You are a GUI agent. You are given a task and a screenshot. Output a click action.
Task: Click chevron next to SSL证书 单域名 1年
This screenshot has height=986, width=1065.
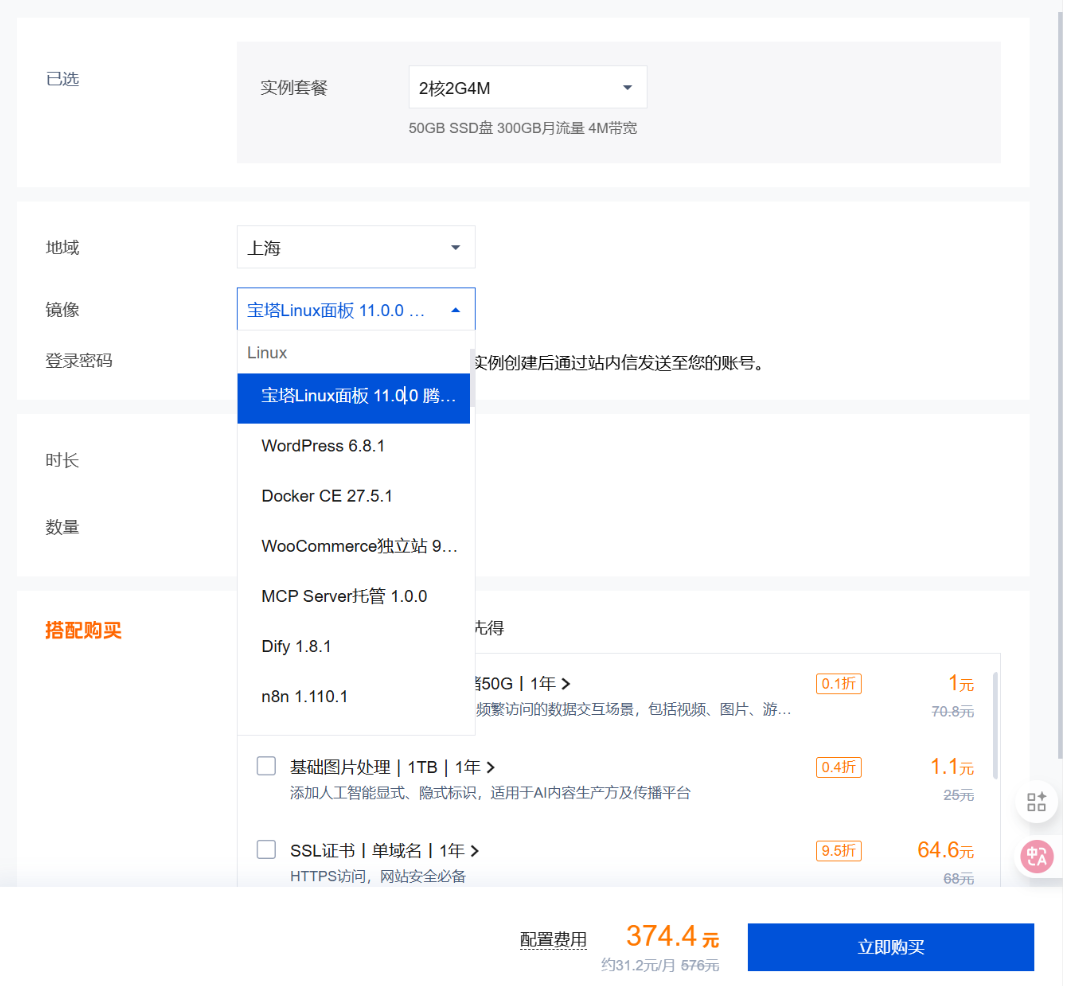[474, 851]
